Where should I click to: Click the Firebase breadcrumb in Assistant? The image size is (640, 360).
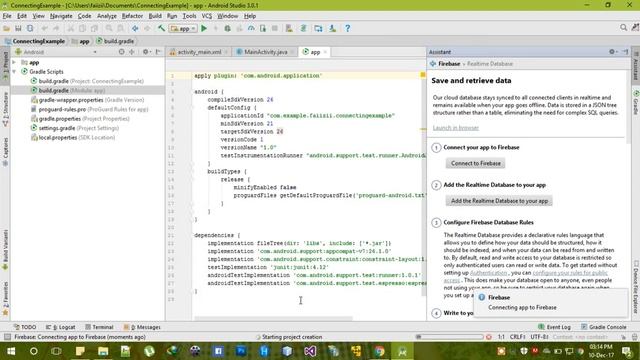[449, 64]
